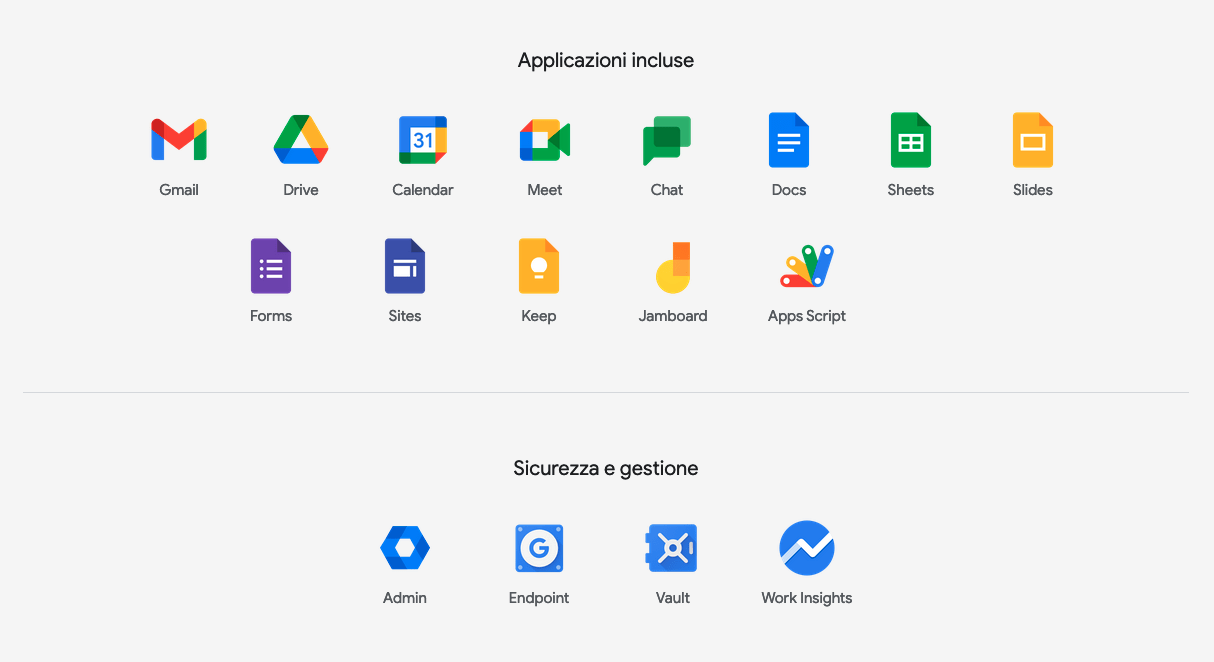Select the "Work Insights" label text

[x=807, y=598]
